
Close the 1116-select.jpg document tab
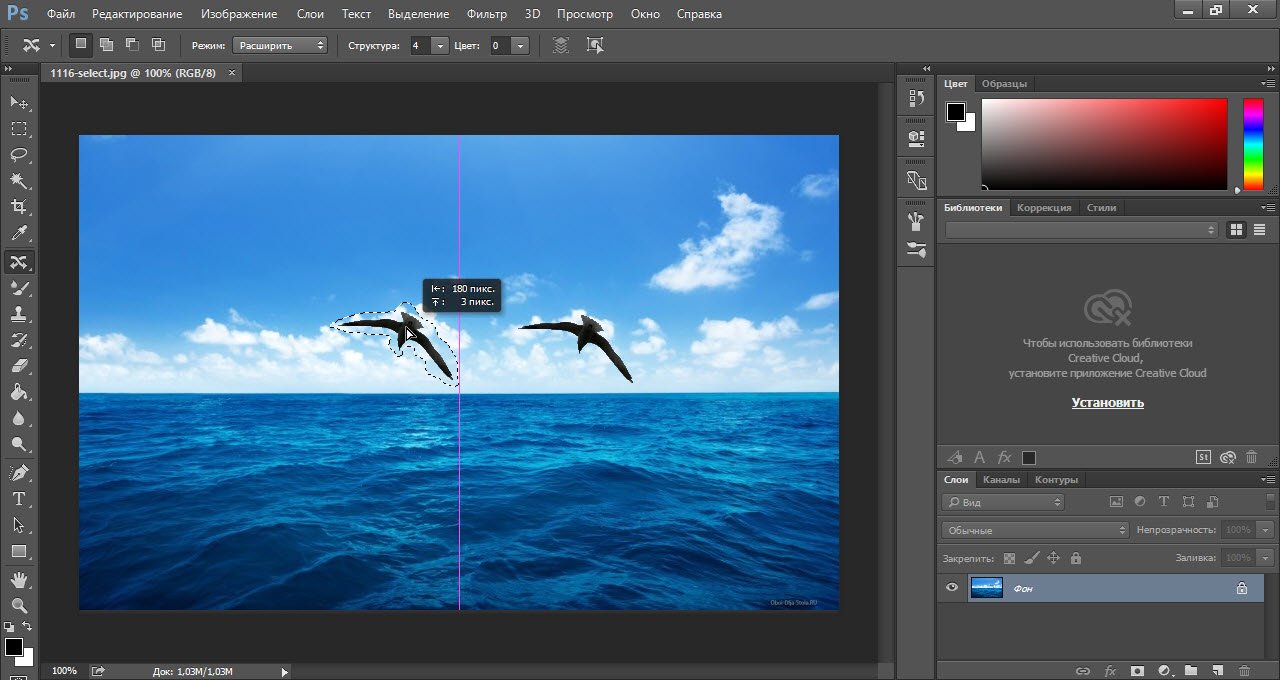click(x=232, y=73)
